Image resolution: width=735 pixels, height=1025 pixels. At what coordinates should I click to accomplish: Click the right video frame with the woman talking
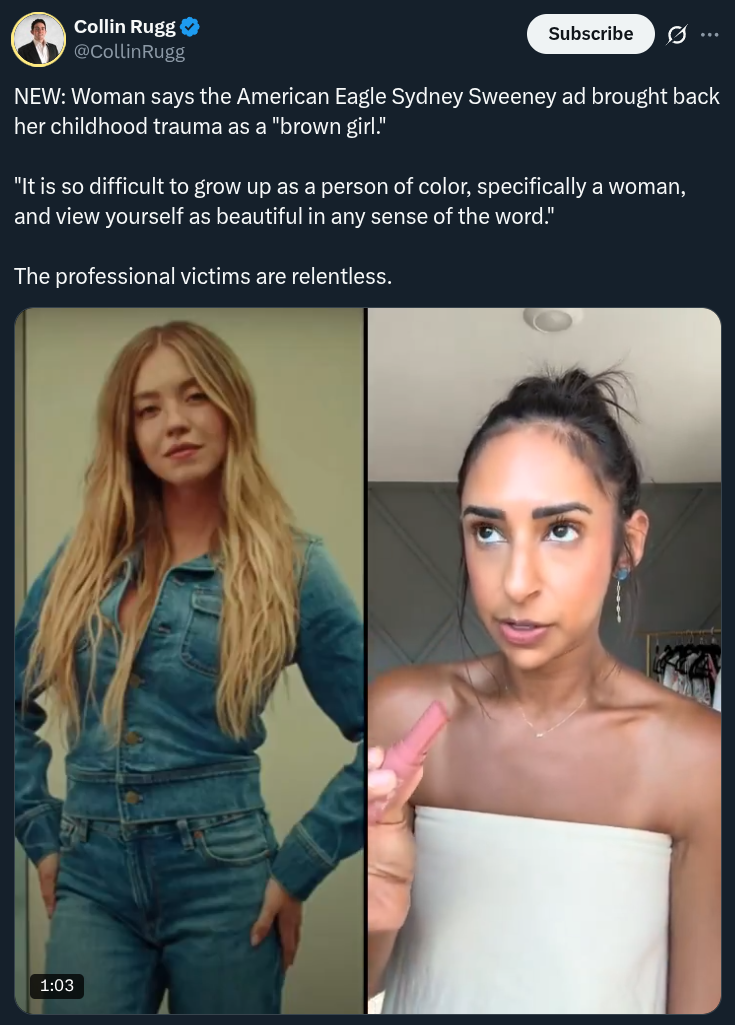(544, 660)
